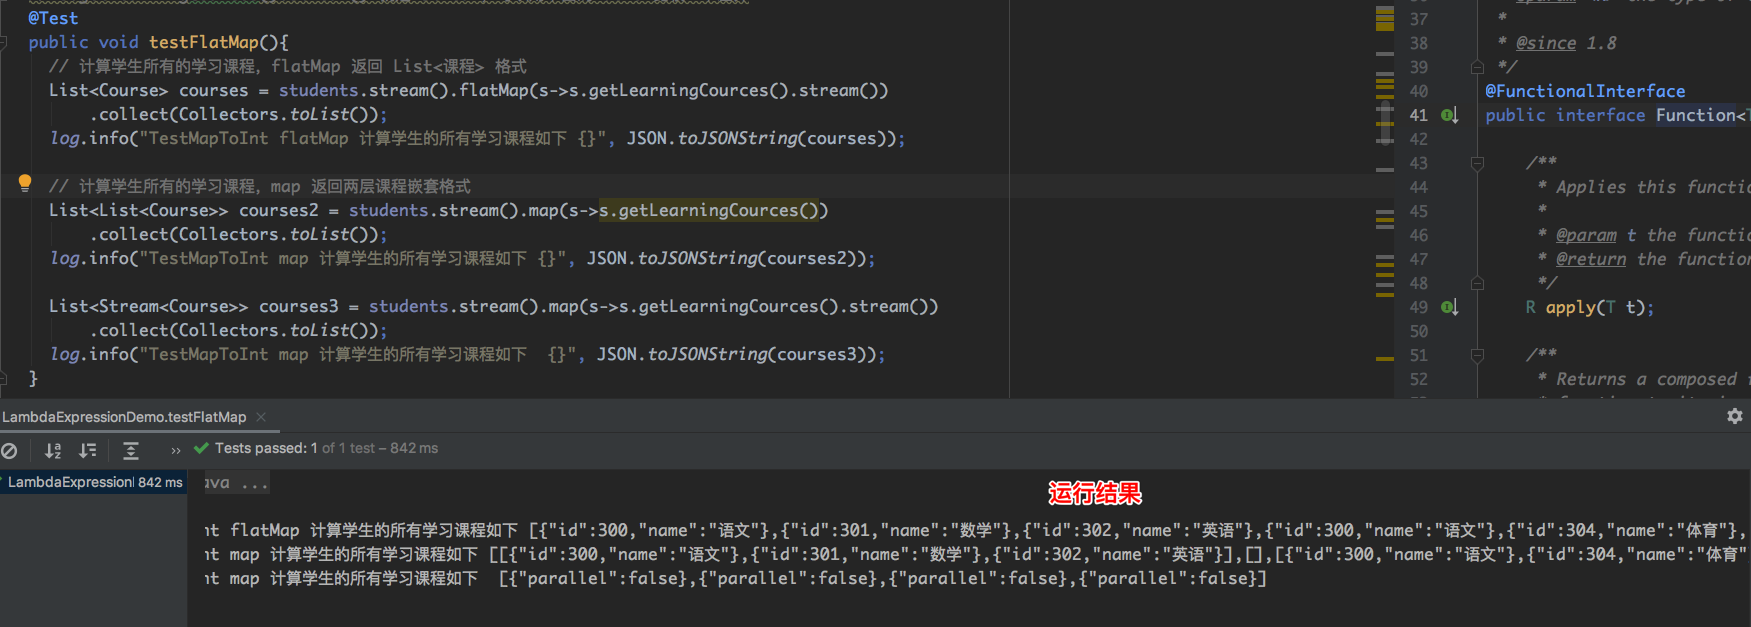Select the LambdaExpressionDemo.testFlatMap run tab
Viewport: 1751px width, 627px height.
124,417
